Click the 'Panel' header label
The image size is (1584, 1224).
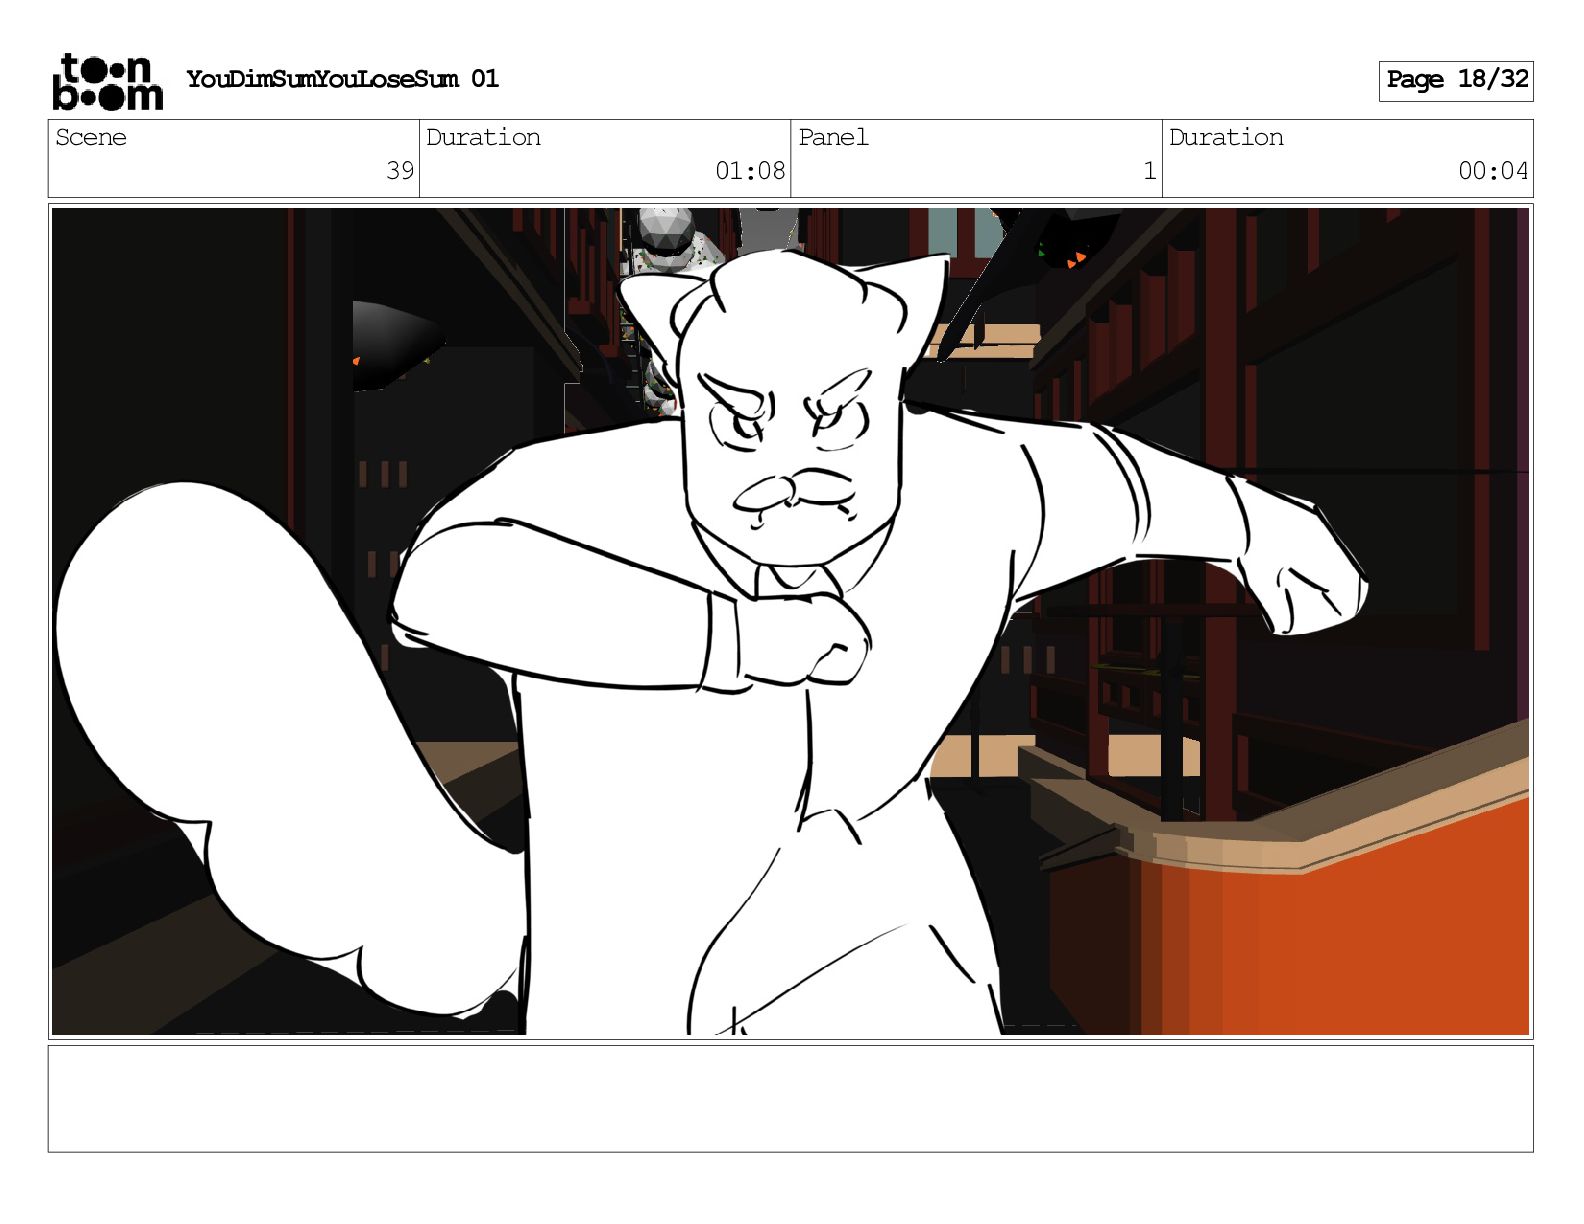833,137
